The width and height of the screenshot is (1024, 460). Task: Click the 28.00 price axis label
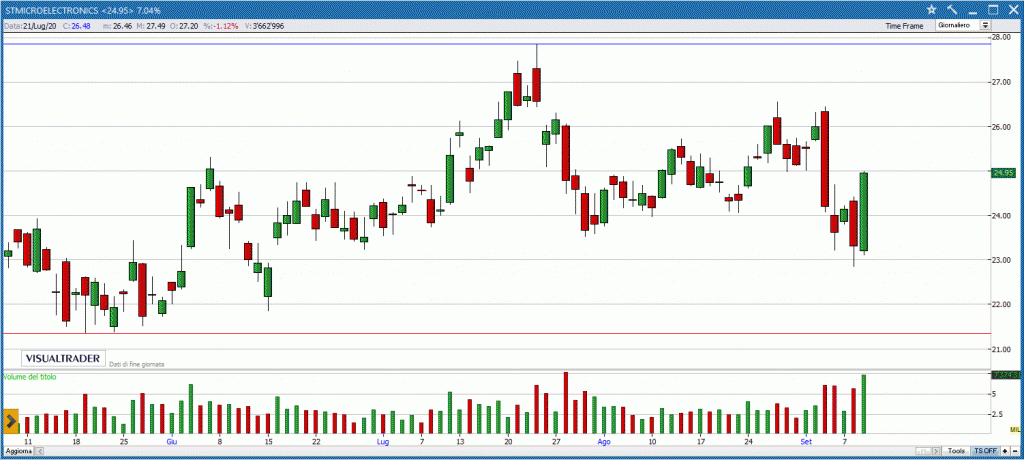click(x=1001, y=38)
